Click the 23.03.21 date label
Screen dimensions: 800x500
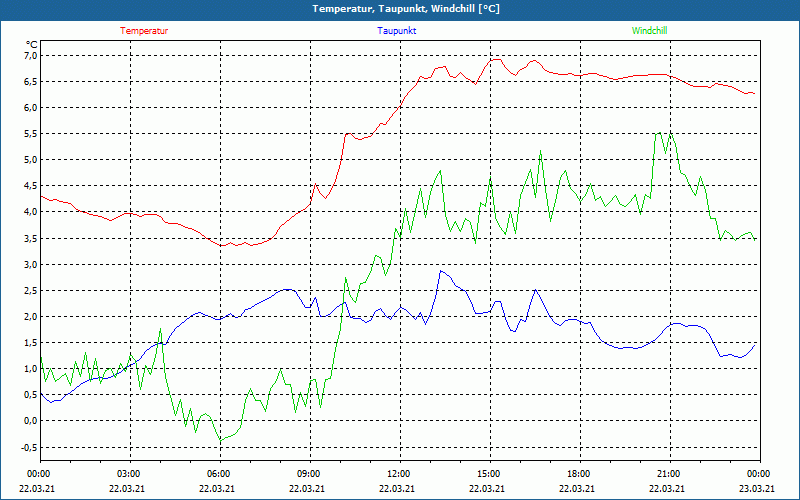[757, 488]
